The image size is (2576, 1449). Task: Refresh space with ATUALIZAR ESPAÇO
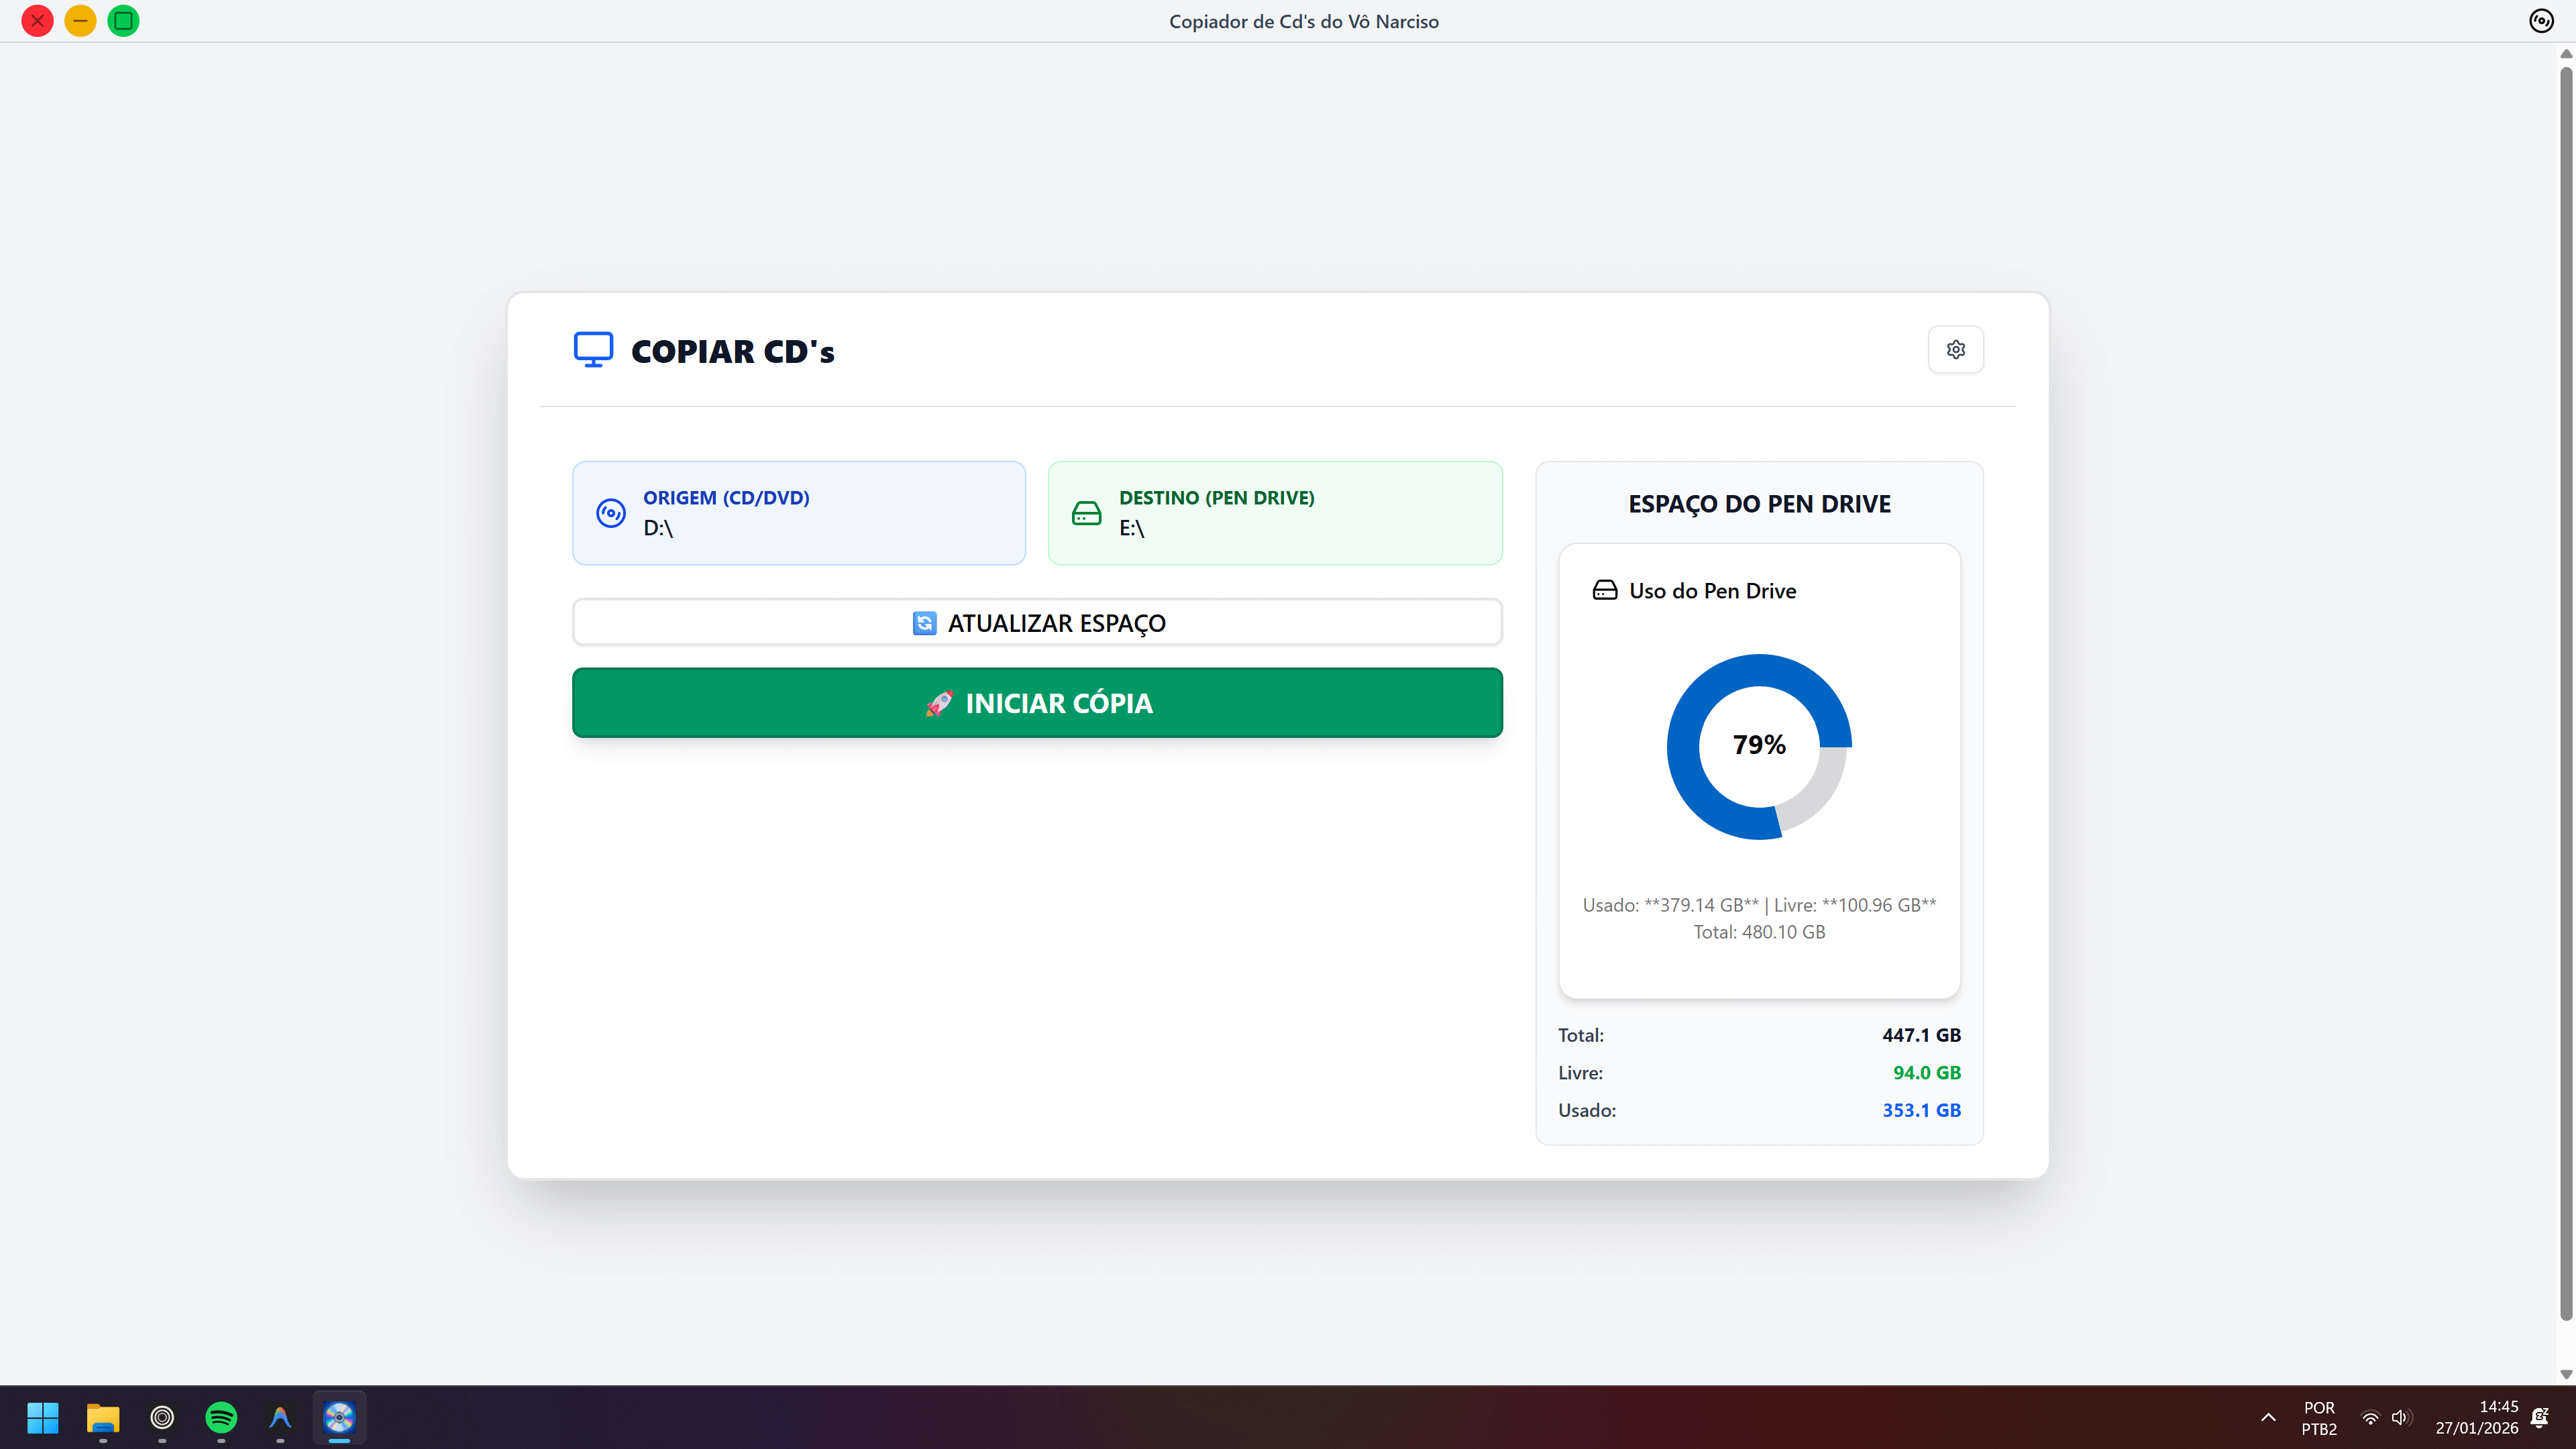pyautogui.click(x=1037, y=623)
